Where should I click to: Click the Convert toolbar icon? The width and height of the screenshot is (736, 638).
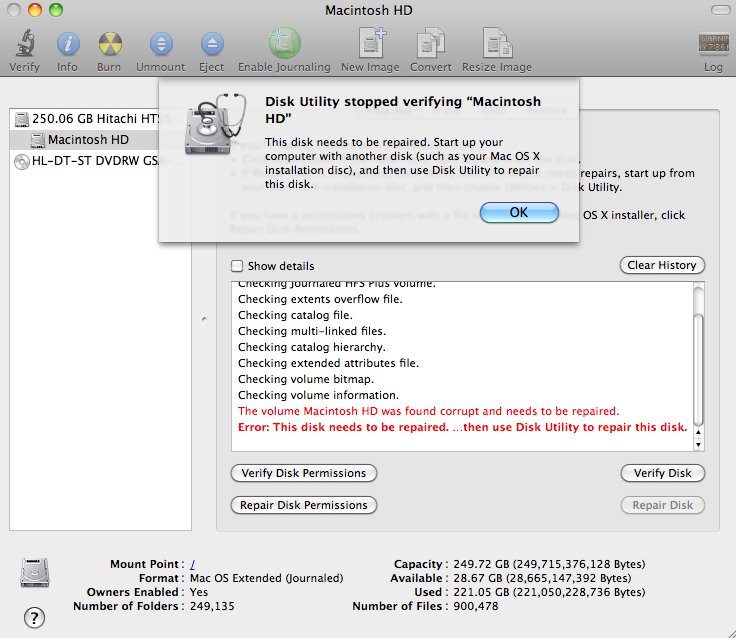[430, 43]
